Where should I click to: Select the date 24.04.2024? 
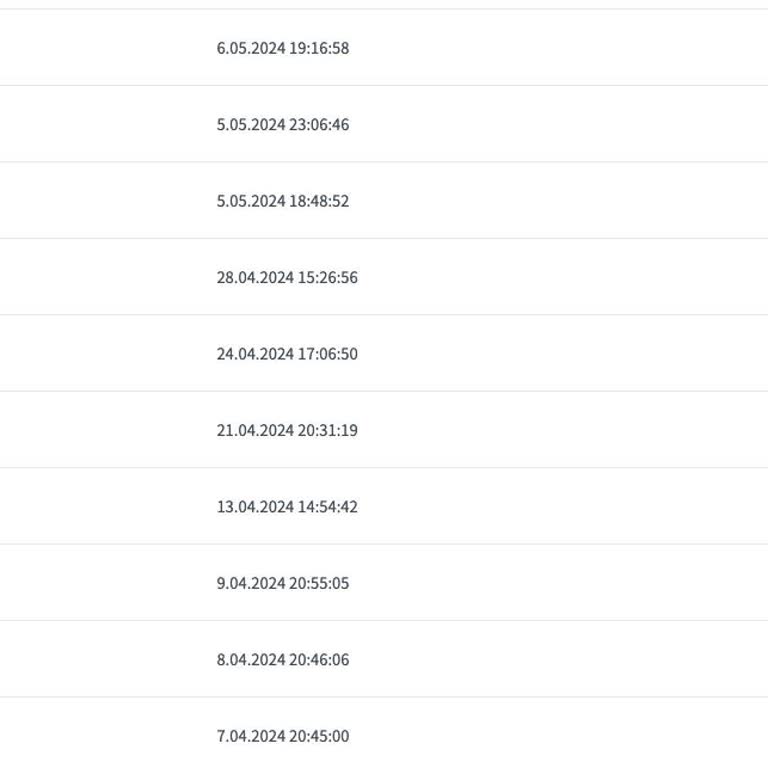point(255,354)
